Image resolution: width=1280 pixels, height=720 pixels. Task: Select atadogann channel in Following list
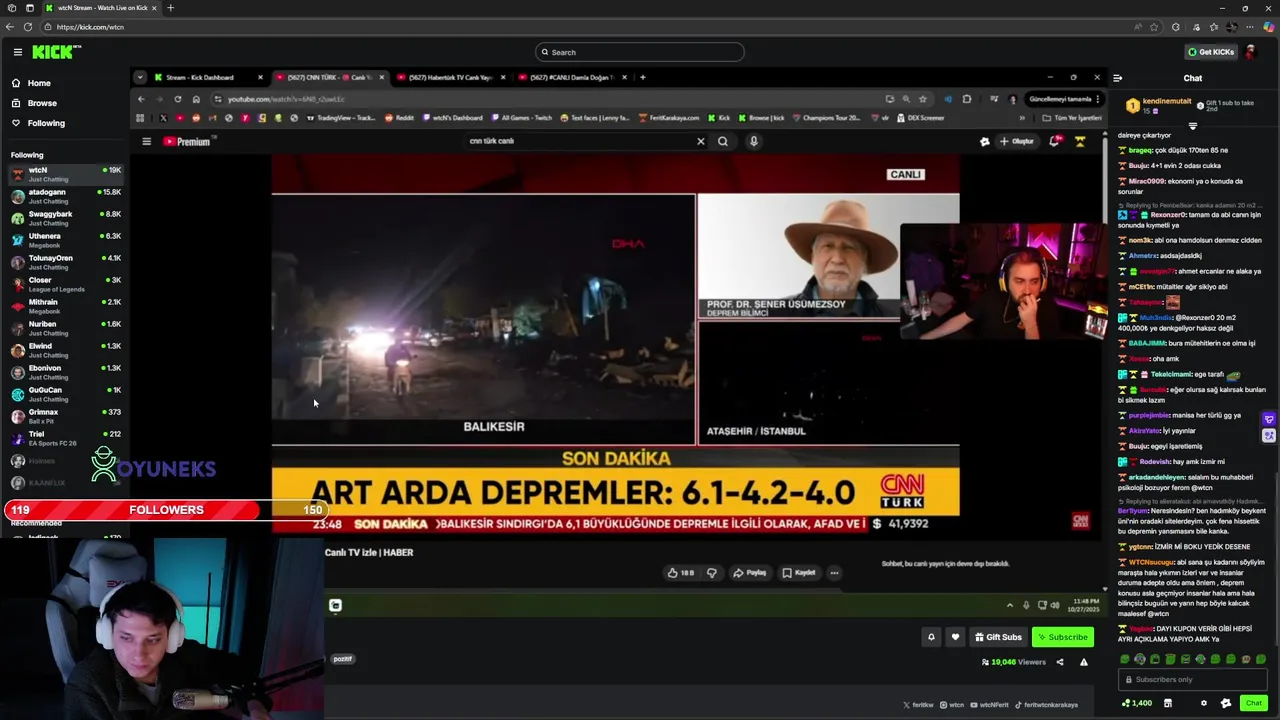pos(65,196)
